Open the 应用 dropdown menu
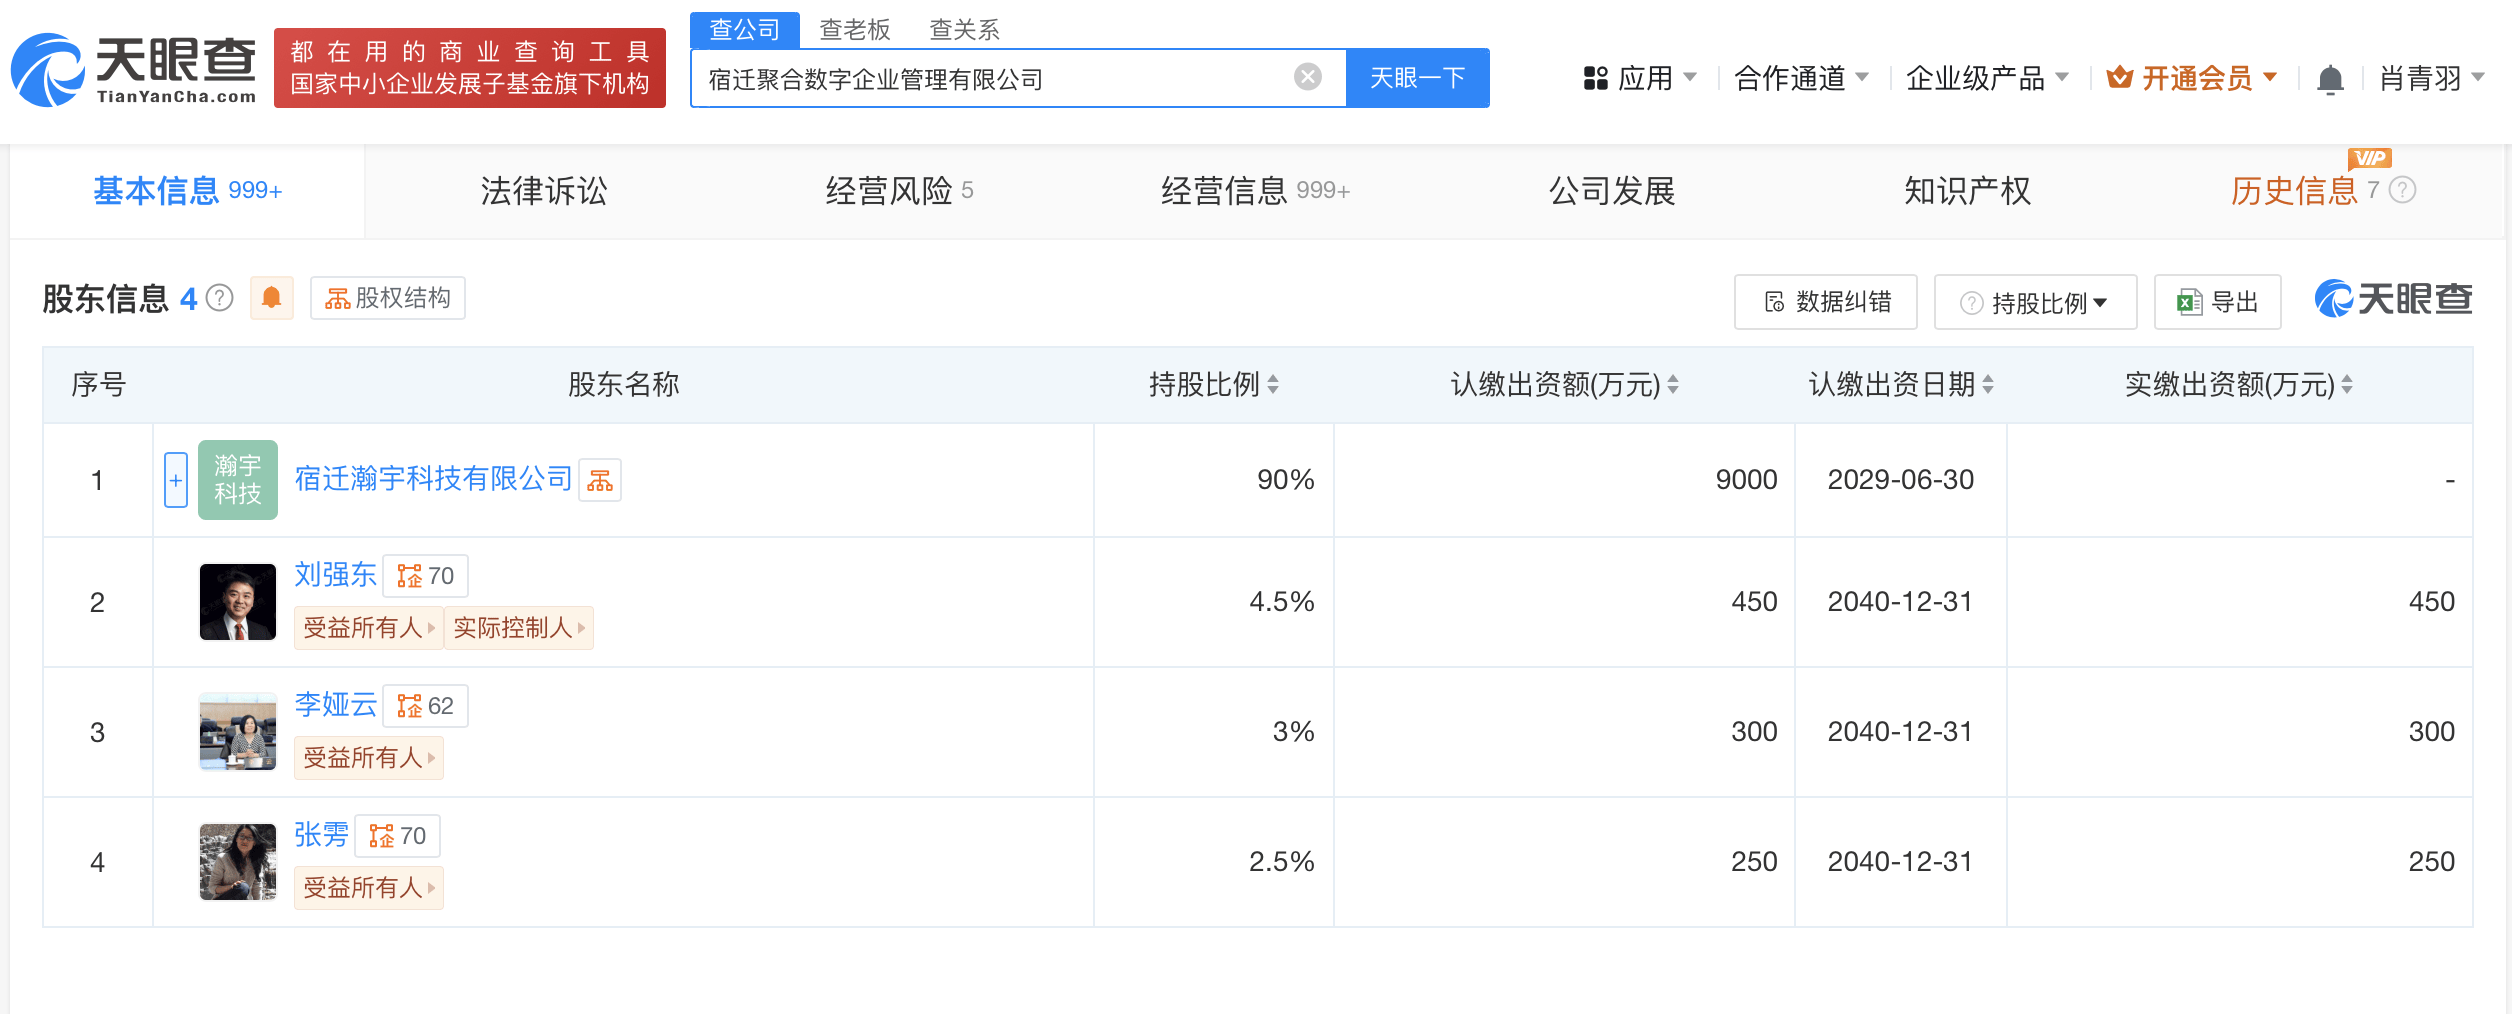The width and height of the screenshot is (2512, 1014). (1640, 78)
